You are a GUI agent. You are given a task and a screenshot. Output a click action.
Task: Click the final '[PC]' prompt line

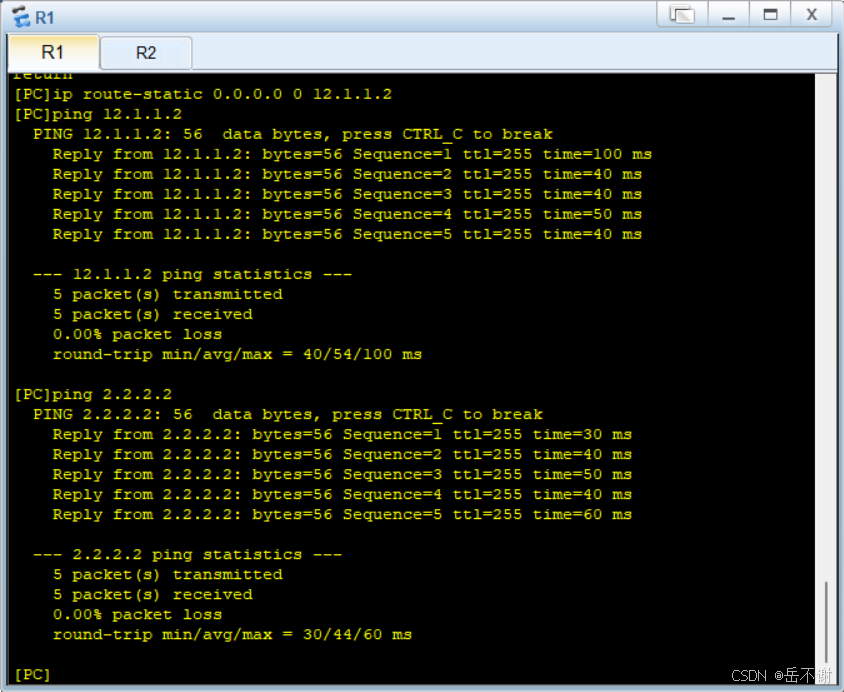coord(32,674)
